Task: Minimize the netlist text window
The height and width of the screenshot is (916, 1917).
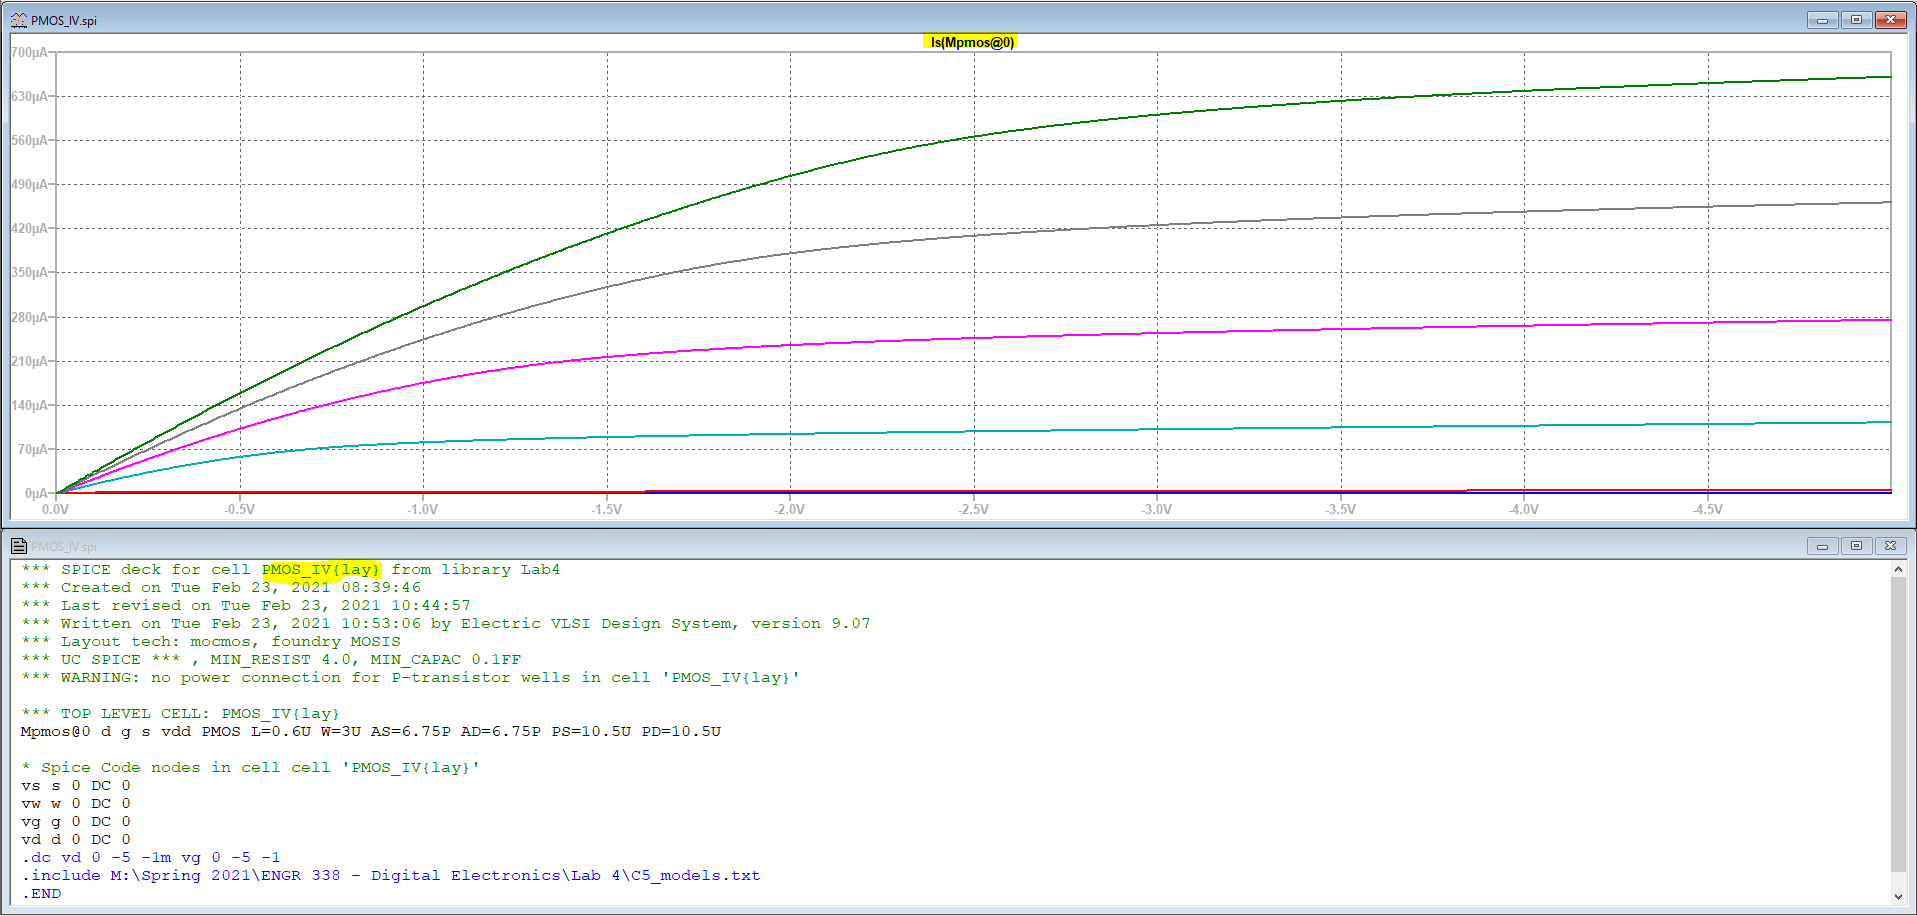Action: (1822, 546)
